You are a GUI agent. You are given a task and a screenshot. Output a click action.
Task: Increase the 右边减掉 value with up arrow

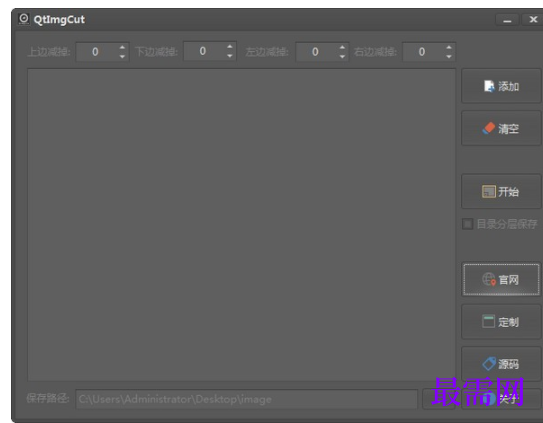click(x=449, y=47)
